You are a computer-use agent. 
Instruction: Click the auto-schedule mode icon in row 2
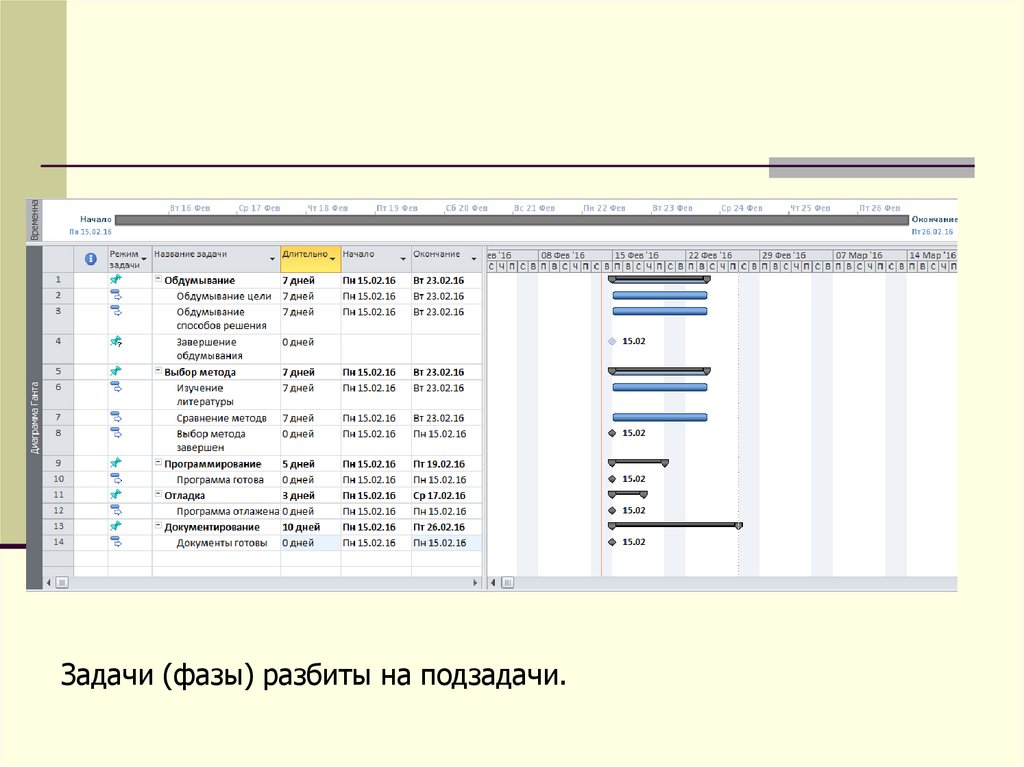(x=115, y=296)
